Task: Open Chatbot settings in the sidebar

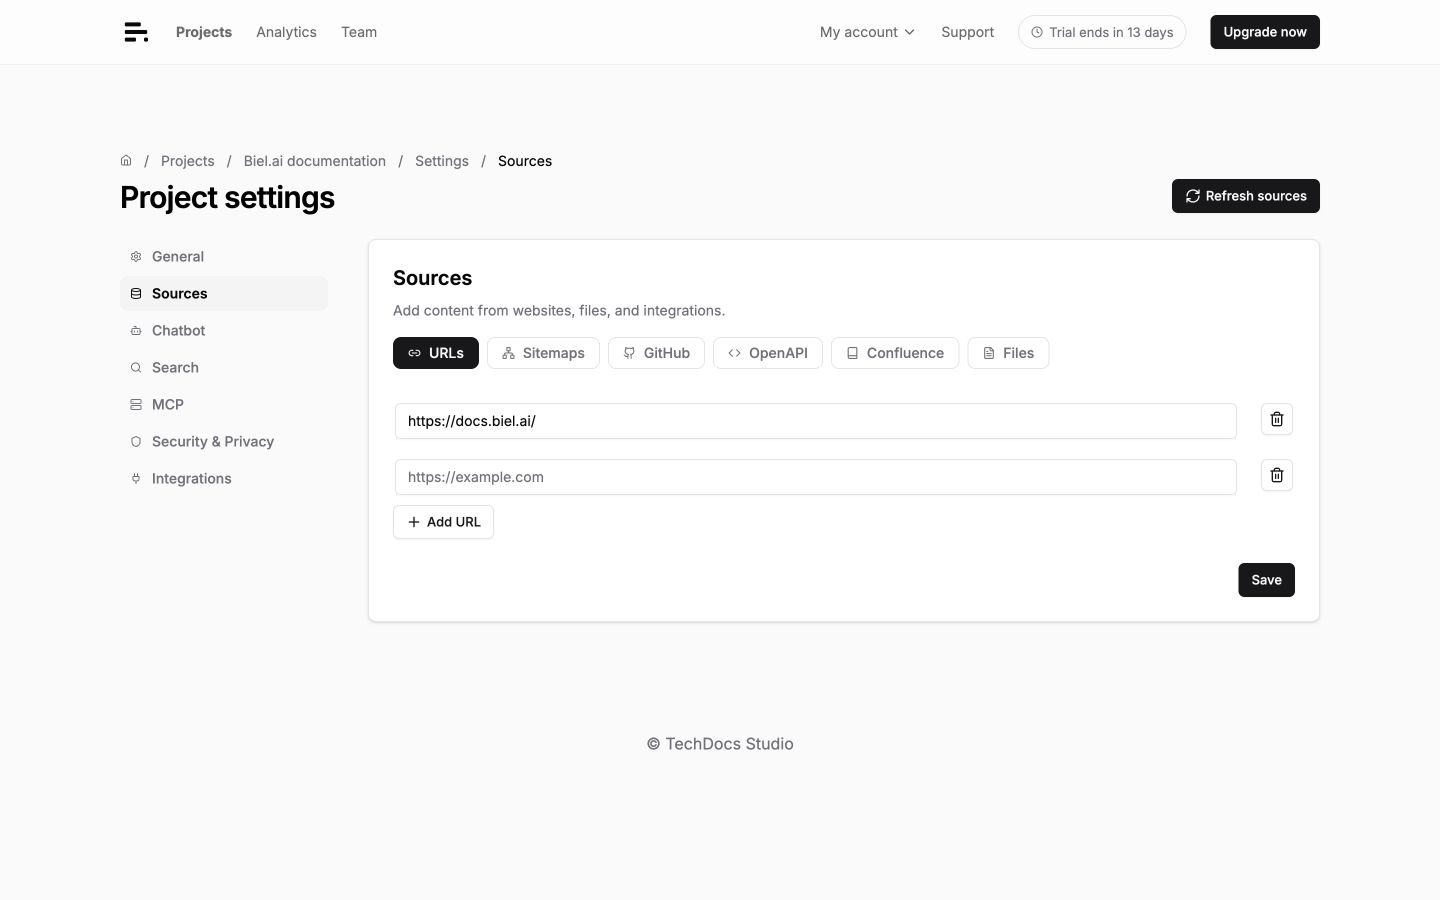Action: (224, 330)
